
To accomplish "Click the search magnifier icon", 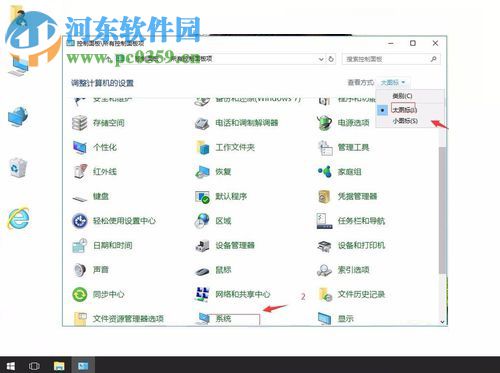I will coord(433,59).
